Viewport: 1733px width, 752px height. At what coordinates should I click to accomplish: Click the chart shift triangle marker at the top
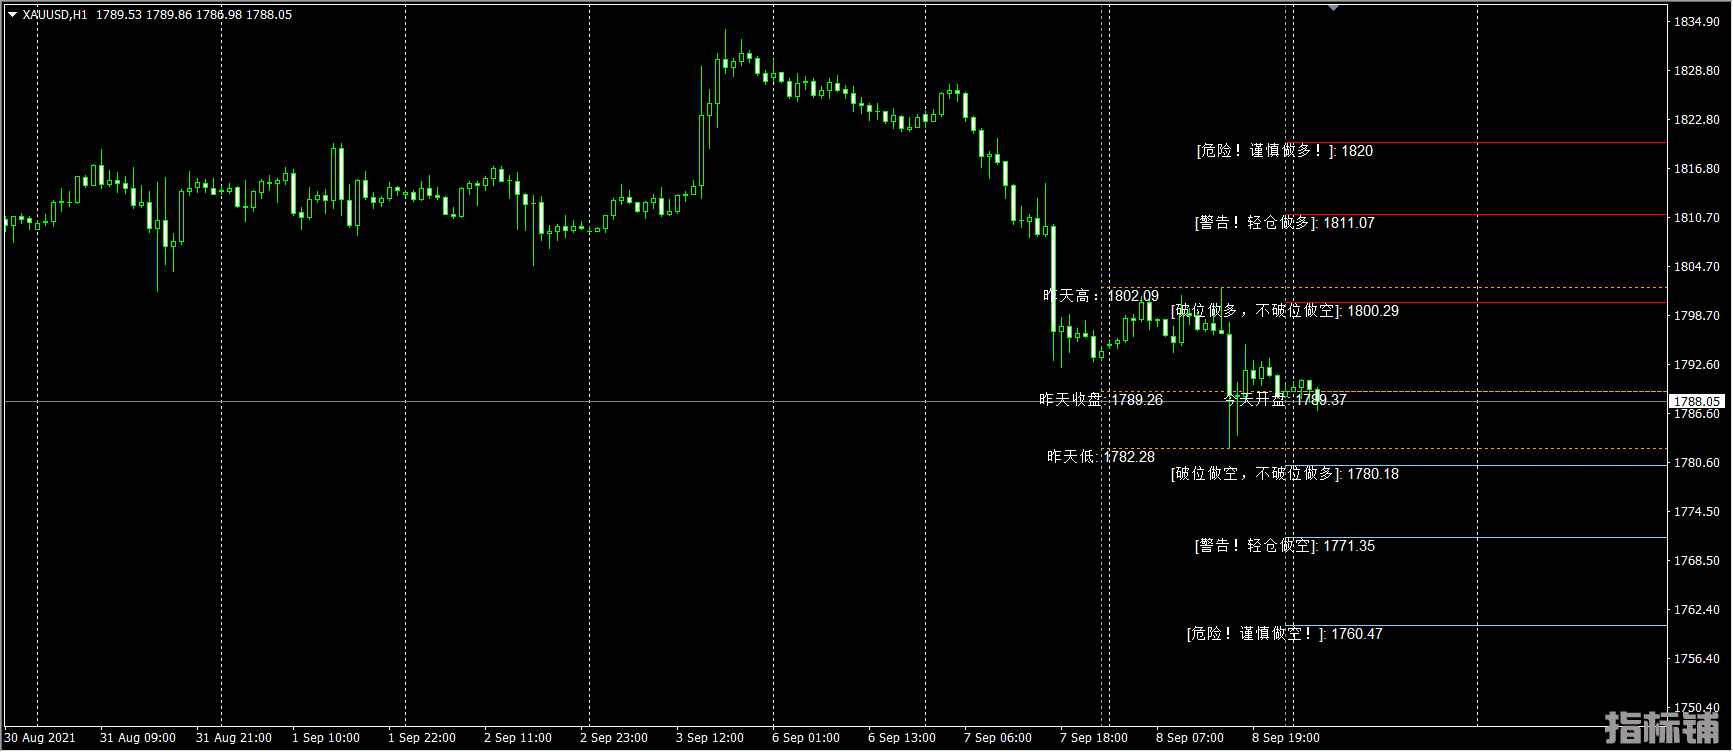1333,8
